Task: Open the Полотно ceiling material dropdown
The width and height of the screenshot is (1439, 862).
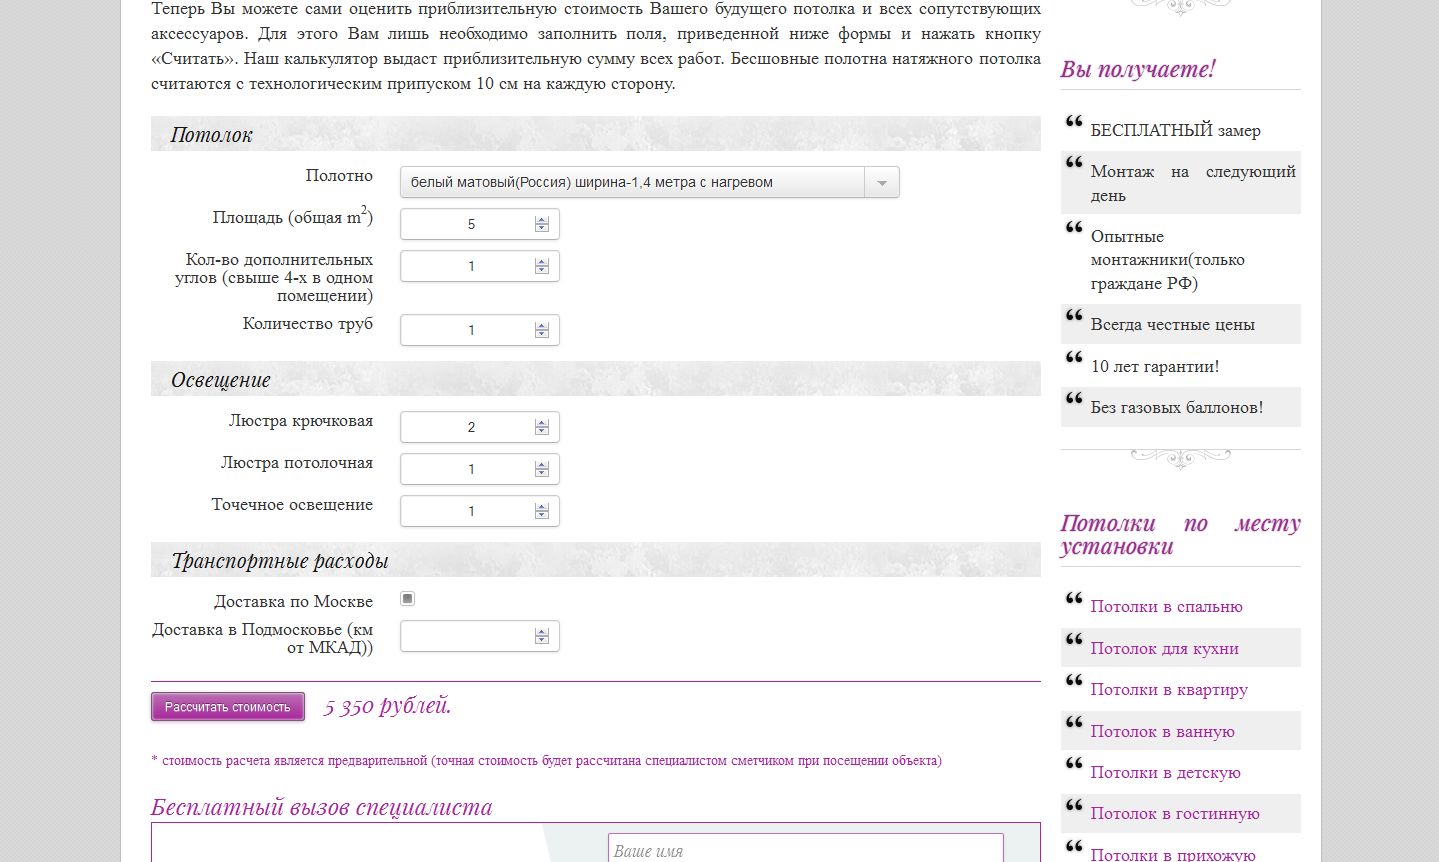Action: coord(649,182)
